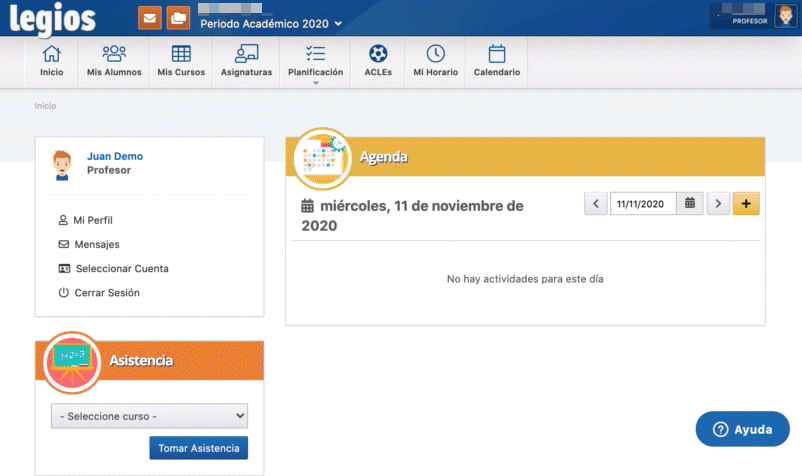
Task: Click the Agenda calendar icon
Action: point(322,158)
